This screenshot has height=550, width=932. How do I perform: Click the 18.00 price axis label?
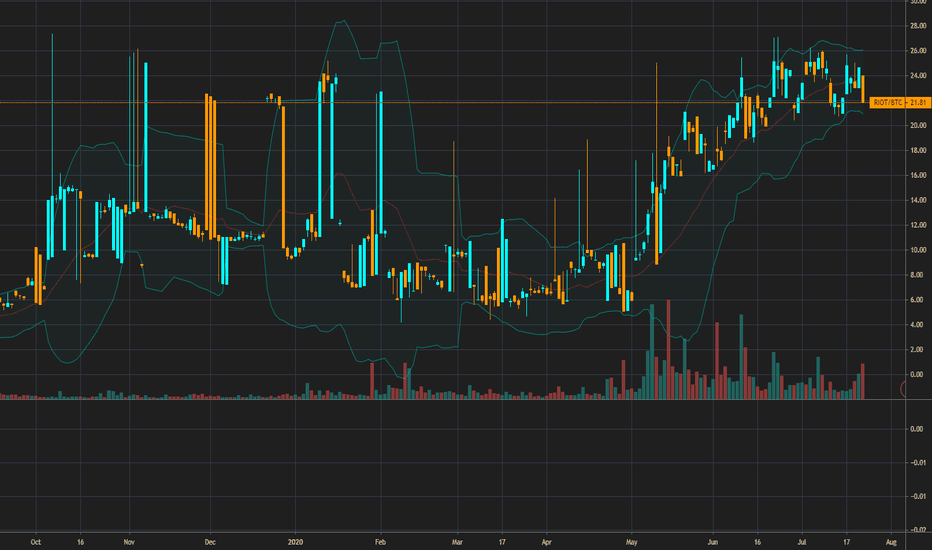[x=918, y=150]
